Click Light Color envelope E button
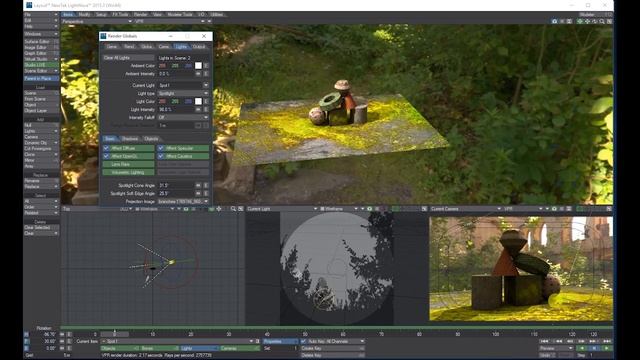This screenshot has width=640, height=360. point(206,101)
